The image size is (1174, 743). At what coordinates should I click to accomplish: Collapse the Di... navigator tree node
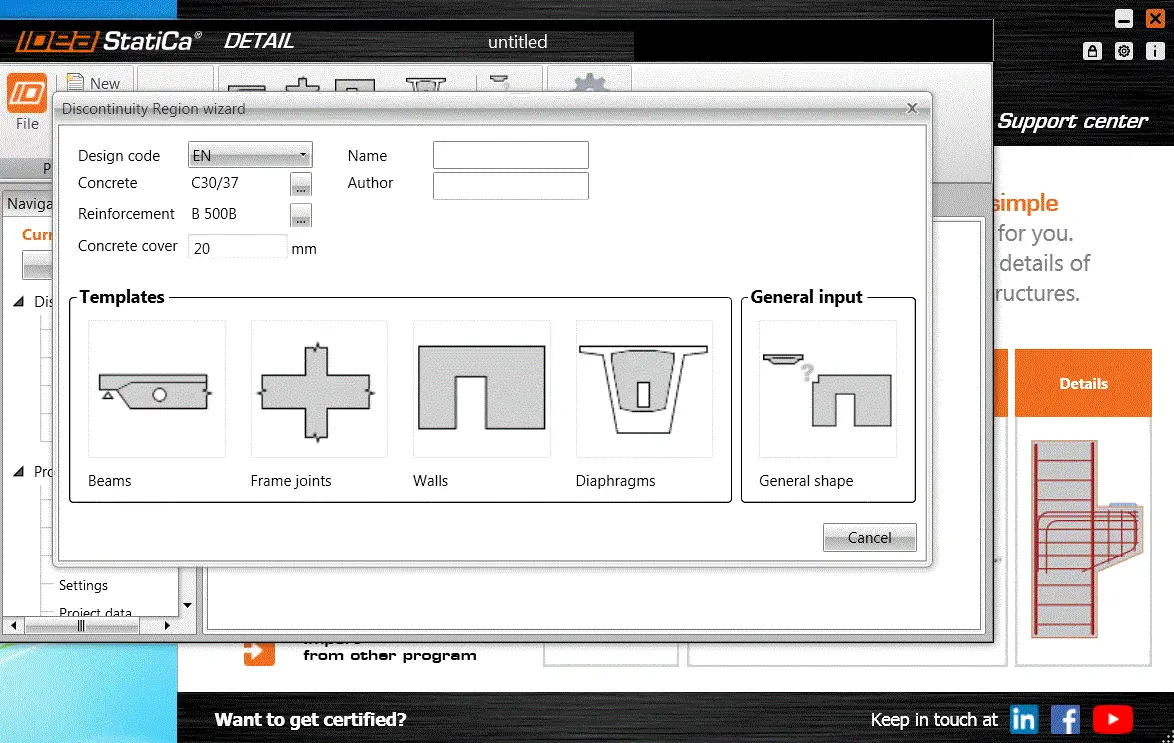[19, 301]
